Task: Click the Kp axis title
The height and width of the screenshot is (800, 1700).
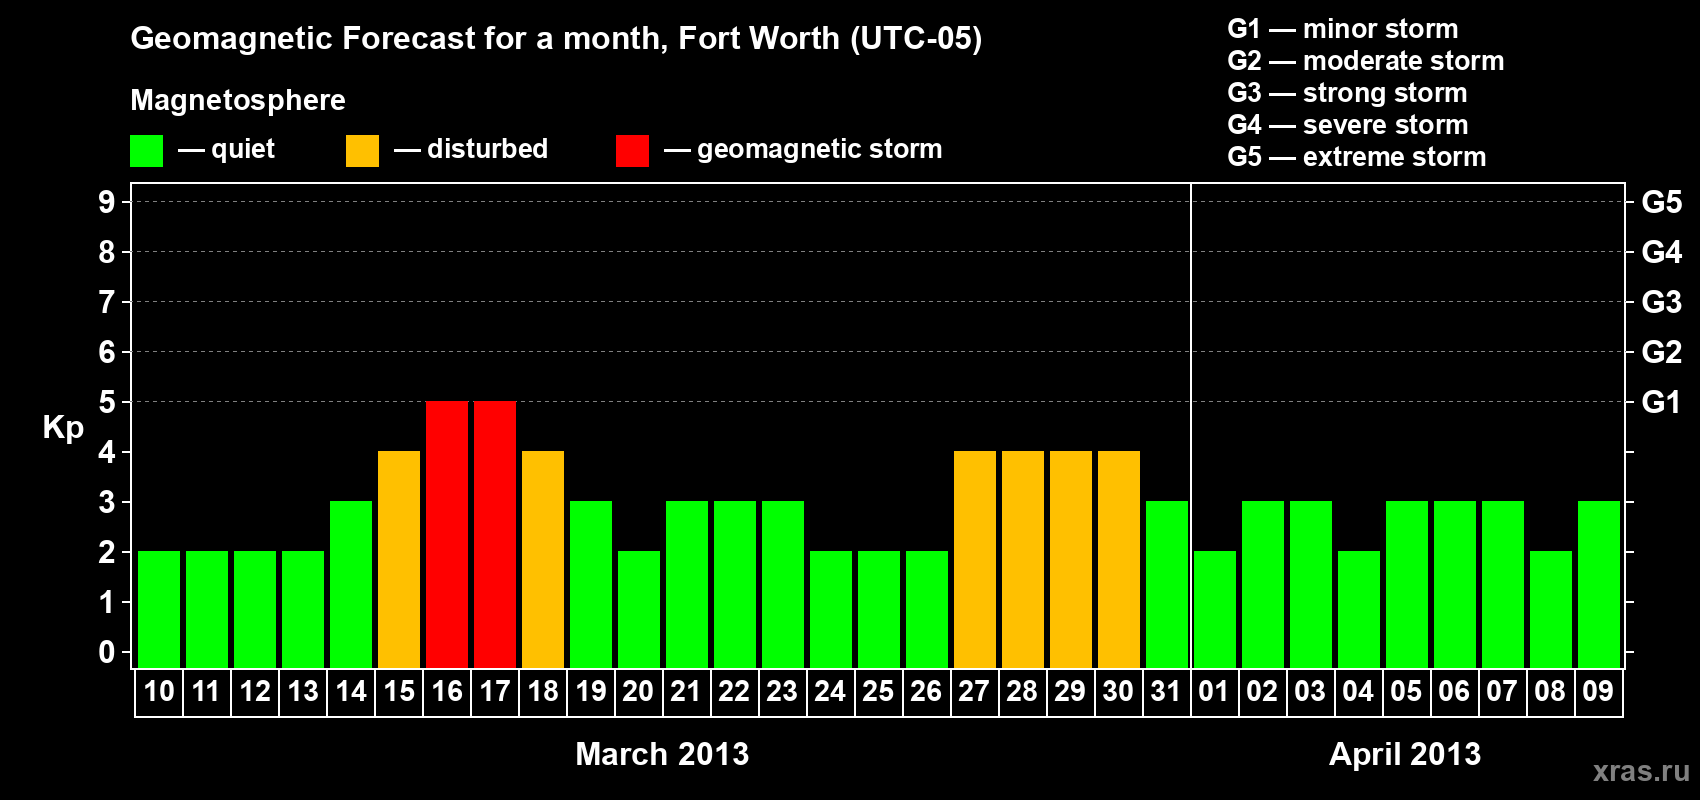Action: [63, 428]
